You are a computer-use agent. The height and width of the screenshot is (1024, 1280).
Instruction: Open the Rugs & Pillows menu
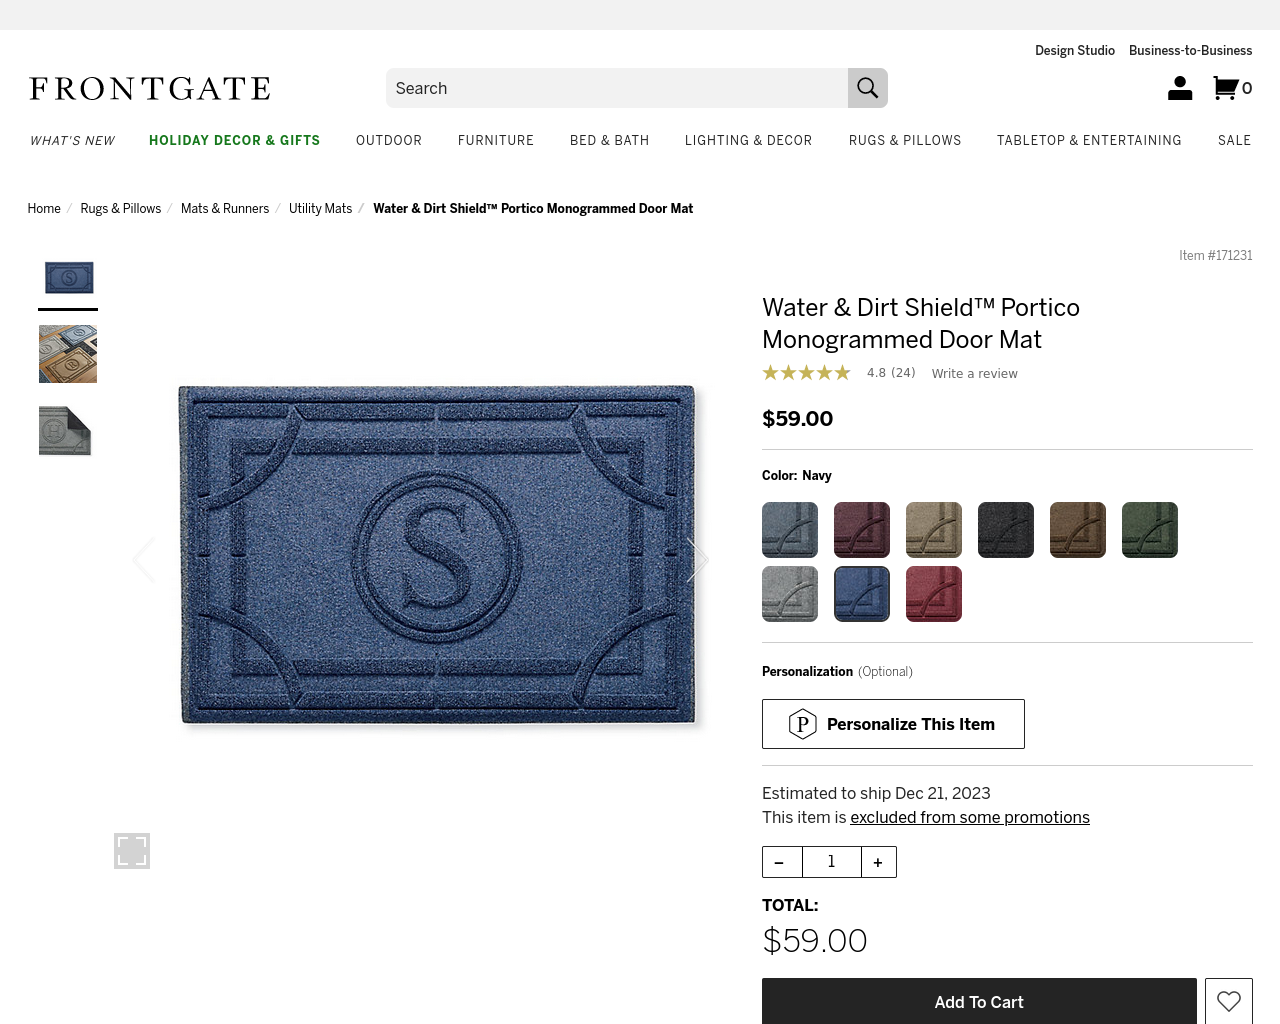(905, 141)
